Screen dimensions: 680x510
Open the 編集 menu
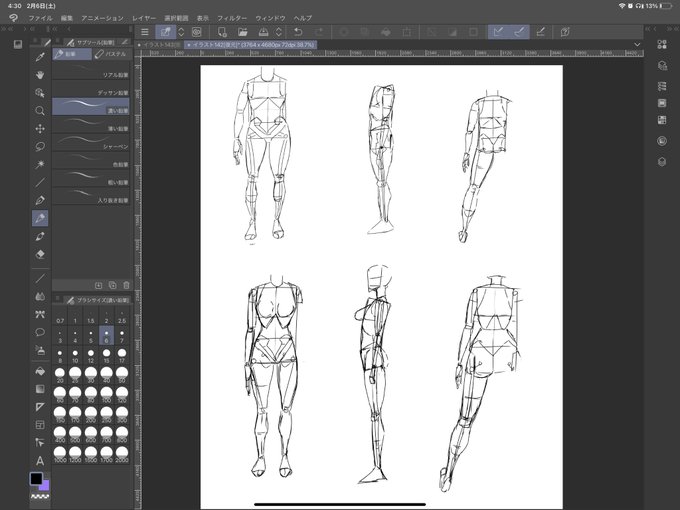coord(67,18)
